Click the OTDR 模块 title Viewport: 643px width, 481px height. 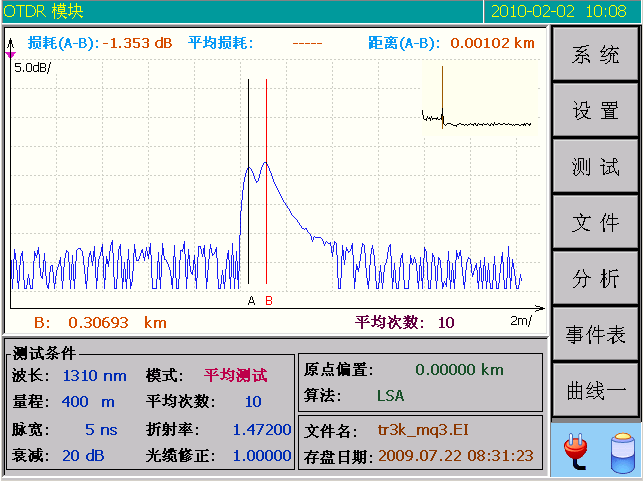pos(43,11)
